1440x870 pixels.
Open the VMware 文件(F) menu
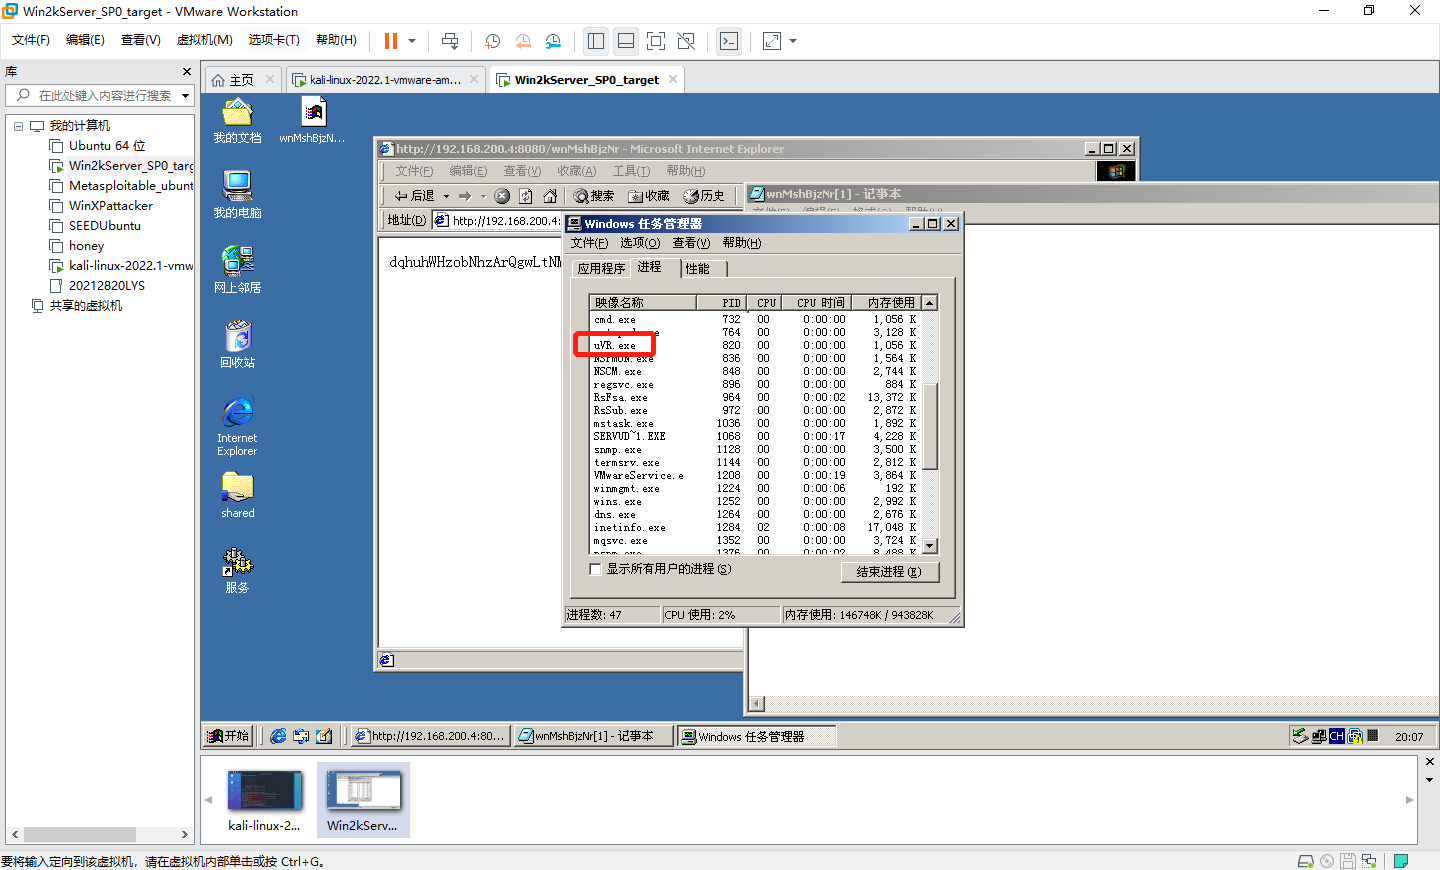point(31,40)
